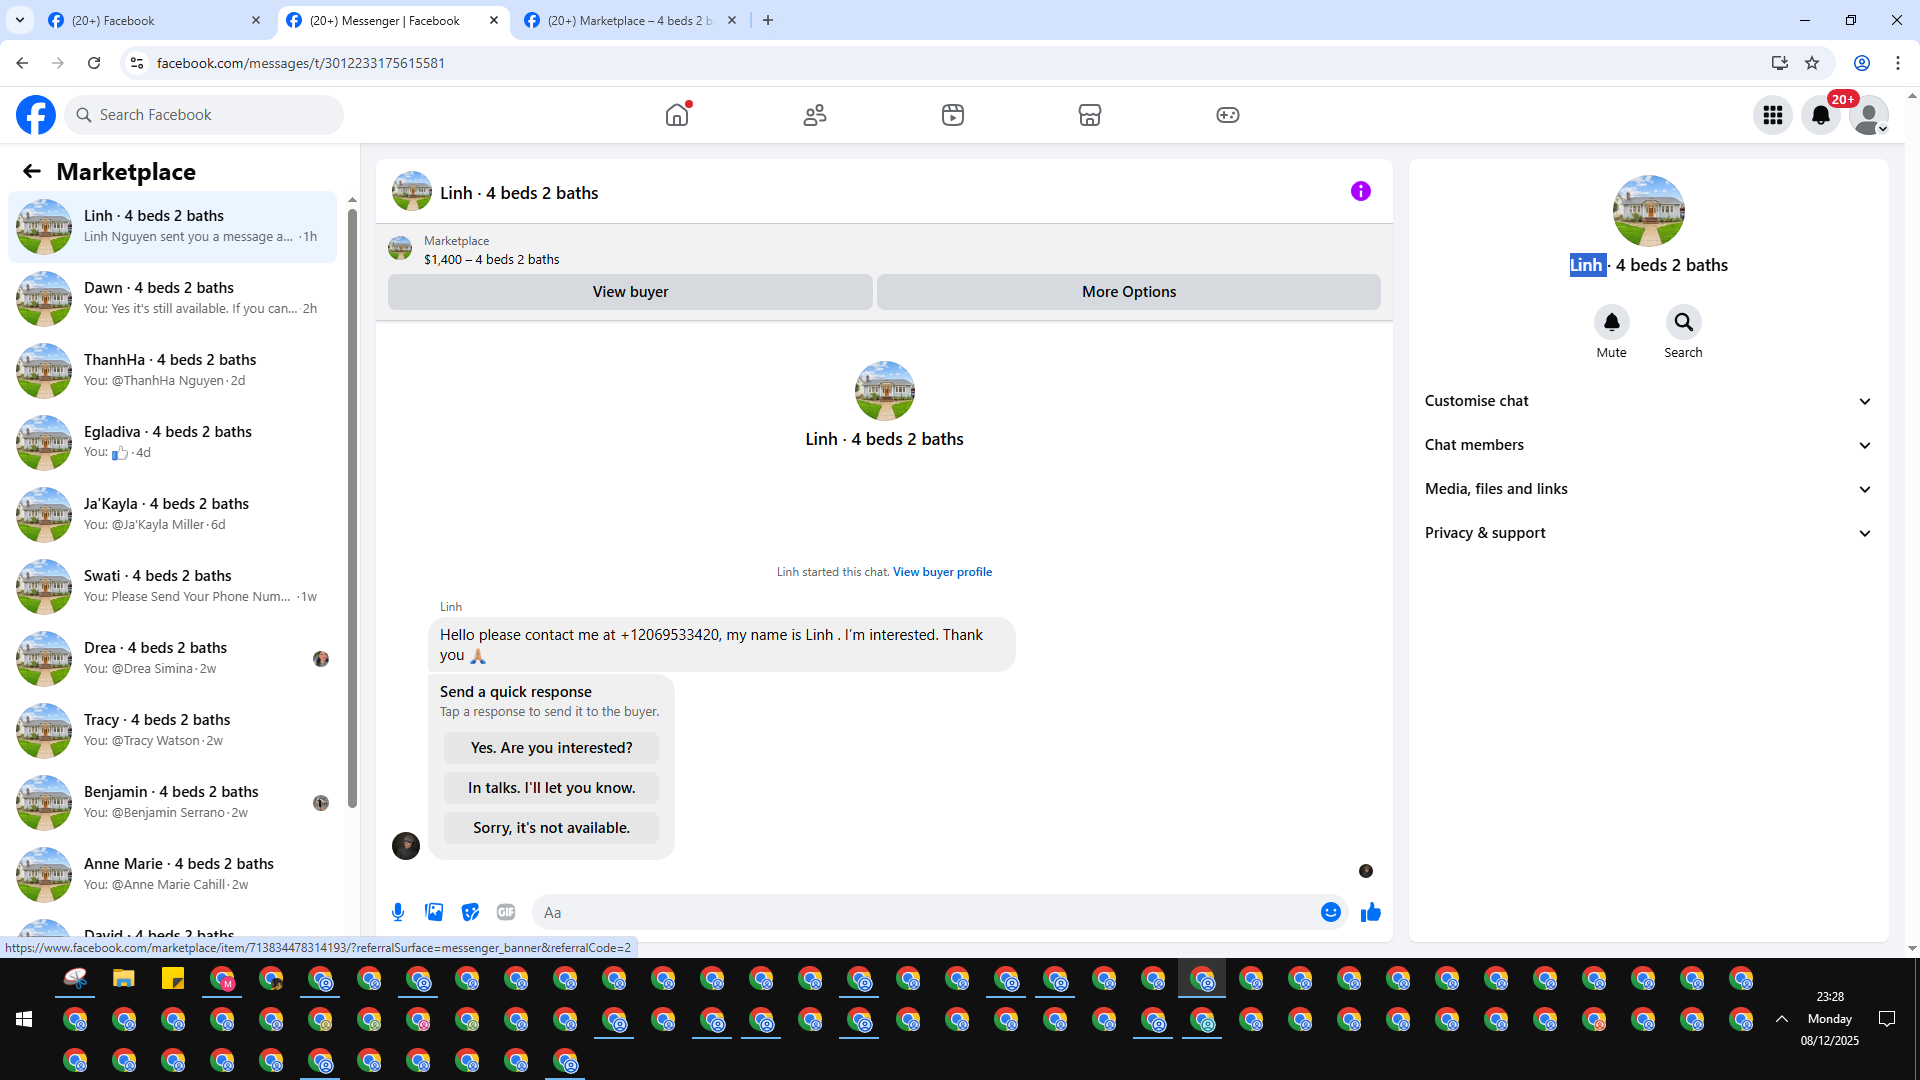Viewport: 1920px width, 1080px height.
Task: Attach a file with the photo icon
Action: pos(434,912)
